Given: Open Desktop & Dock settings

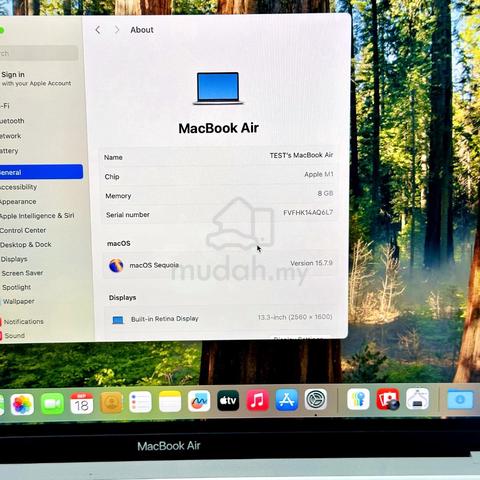Looking at the screenshot, I should point(26,245).
